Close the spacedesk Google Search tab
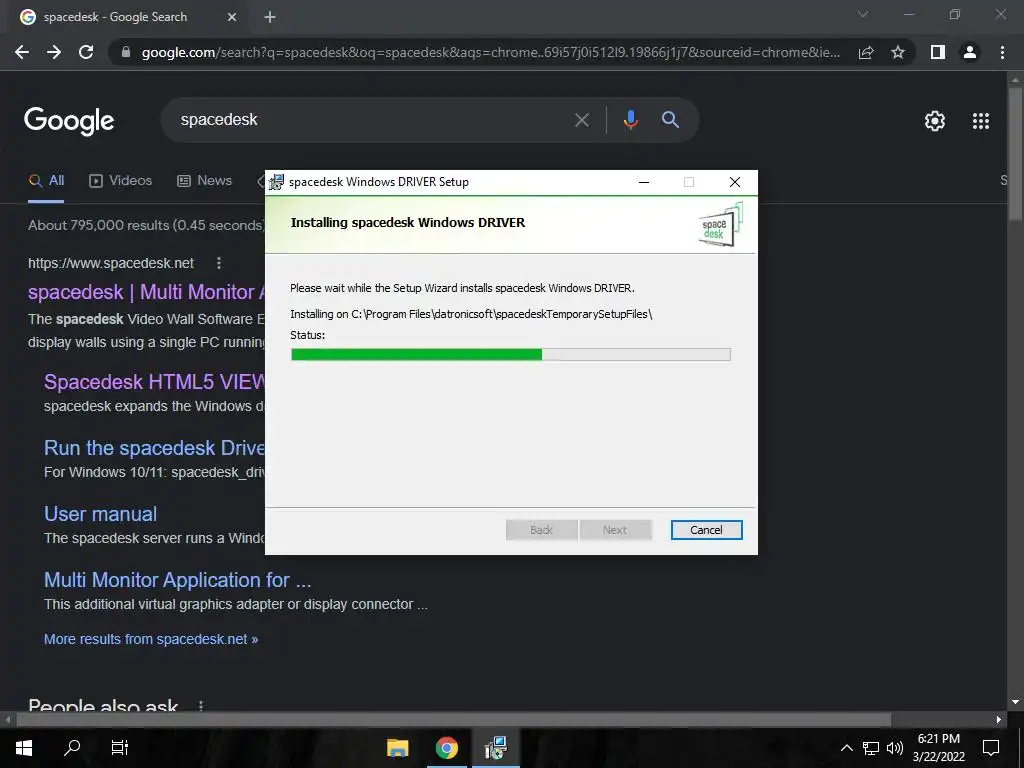1024x768 pixels. (232, 17)
